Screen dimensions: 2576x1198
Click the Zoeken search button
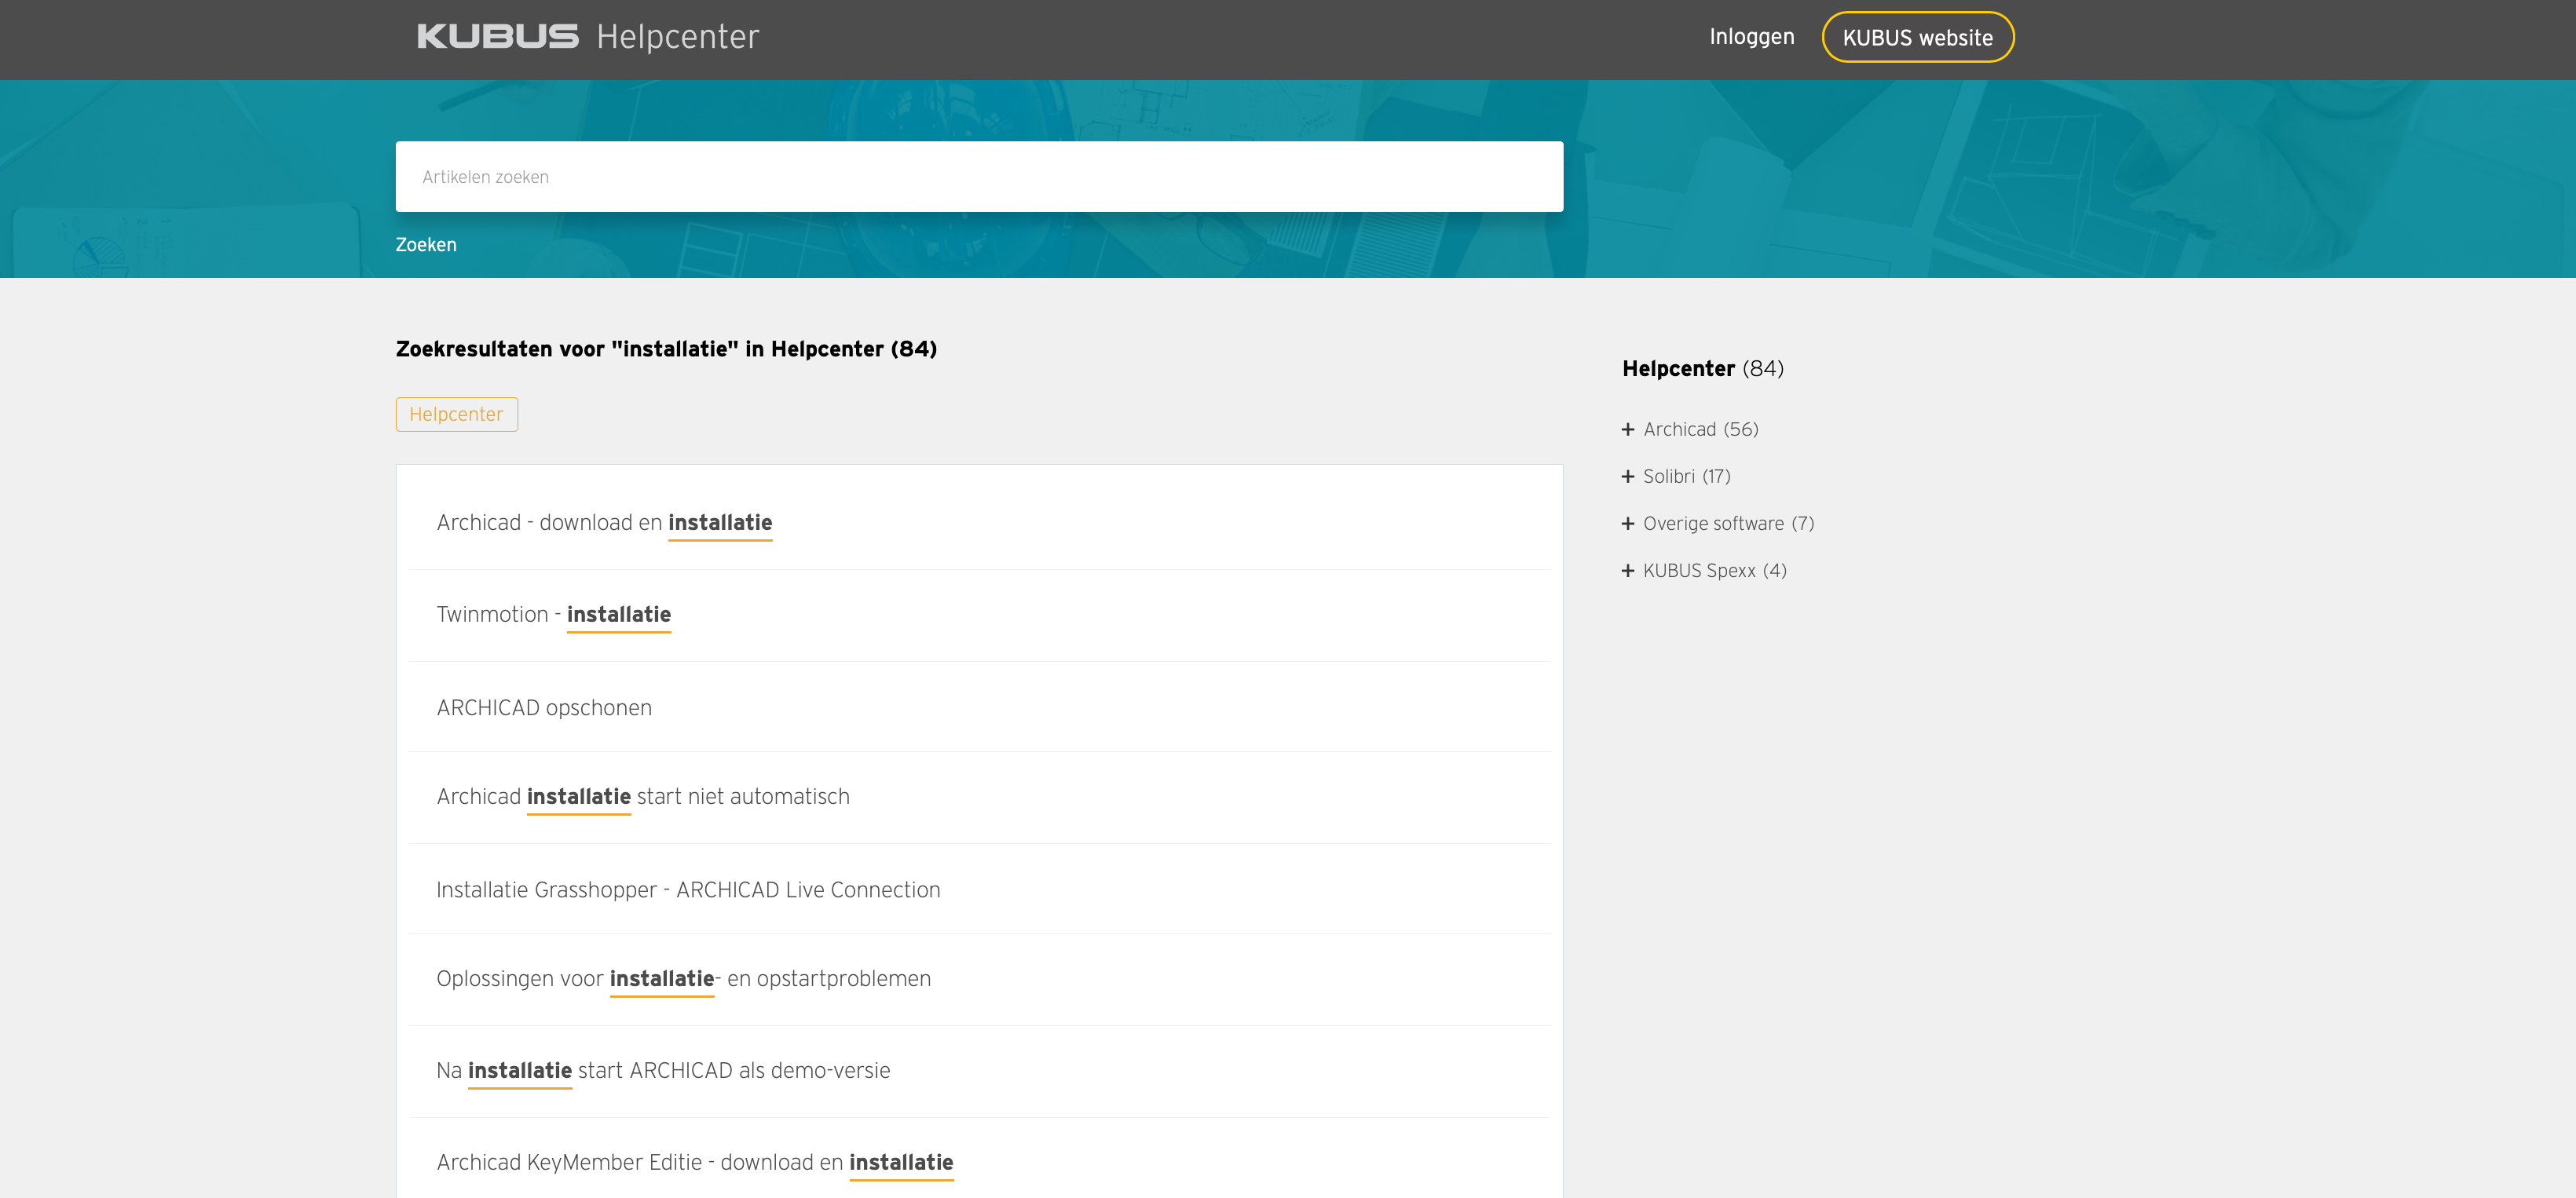pos(426,245)
